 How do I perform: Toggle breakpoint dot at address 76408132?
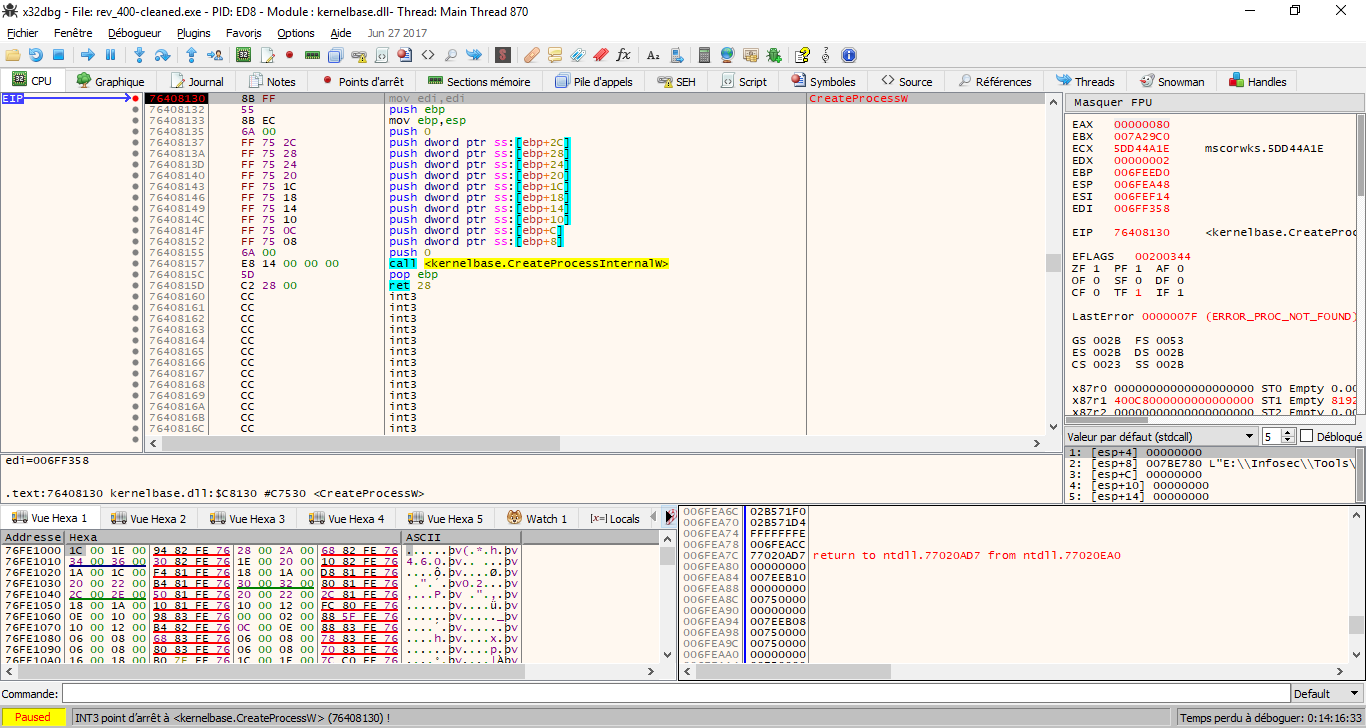click(136, 109)
